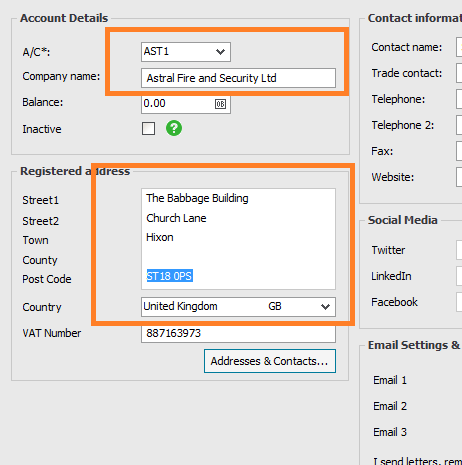Click the Trade contact input box
462x465 pixels.
pyautogui.click(x=459, y=73)
